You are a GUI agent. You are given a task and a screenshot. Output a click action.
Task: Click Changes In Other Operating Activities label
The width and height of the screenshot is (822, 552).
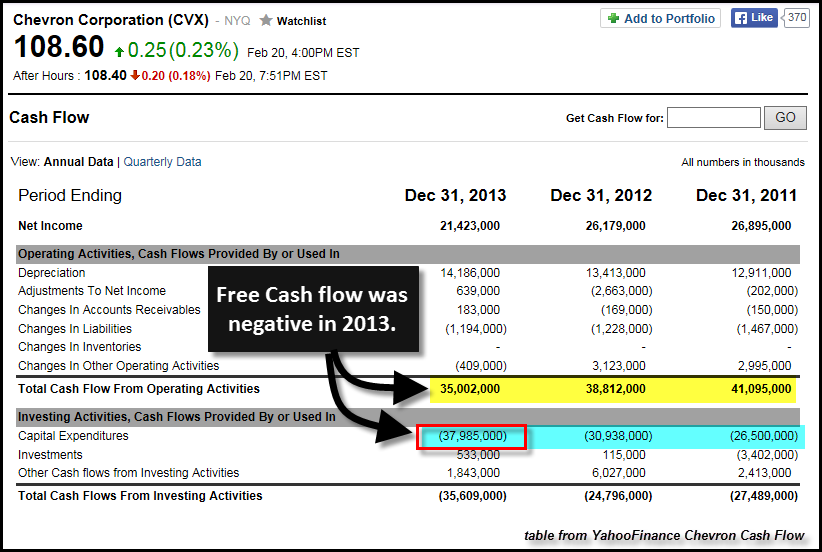tap(118, 366)
